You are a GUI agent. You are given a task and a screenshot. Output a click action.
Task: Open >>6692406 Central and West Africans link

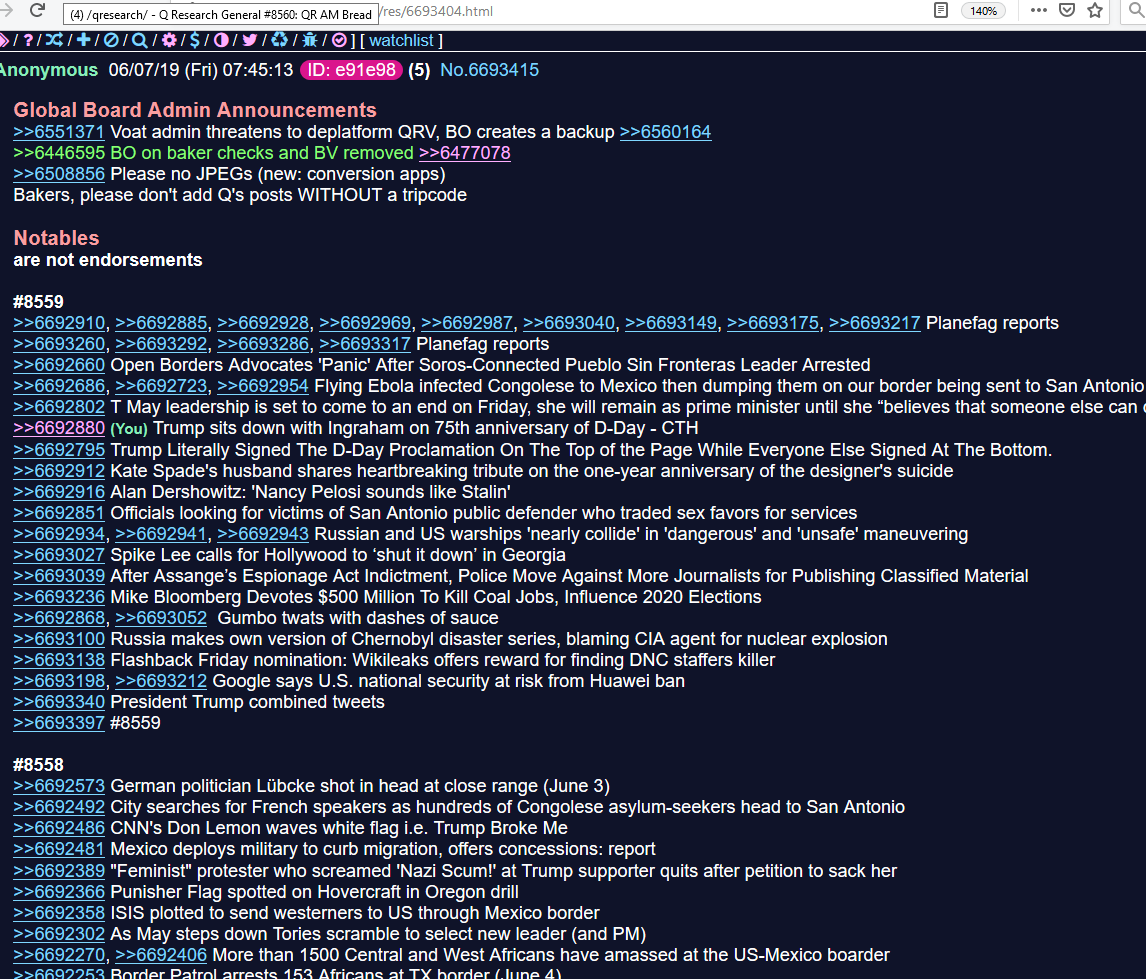(x=161, y=956)
